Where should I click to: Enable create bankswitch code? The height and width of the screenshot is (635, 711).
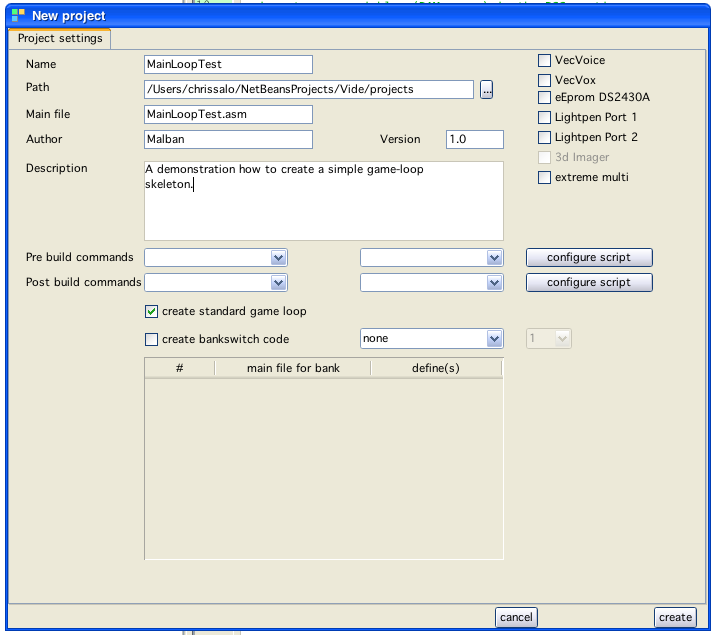point(152,339)
